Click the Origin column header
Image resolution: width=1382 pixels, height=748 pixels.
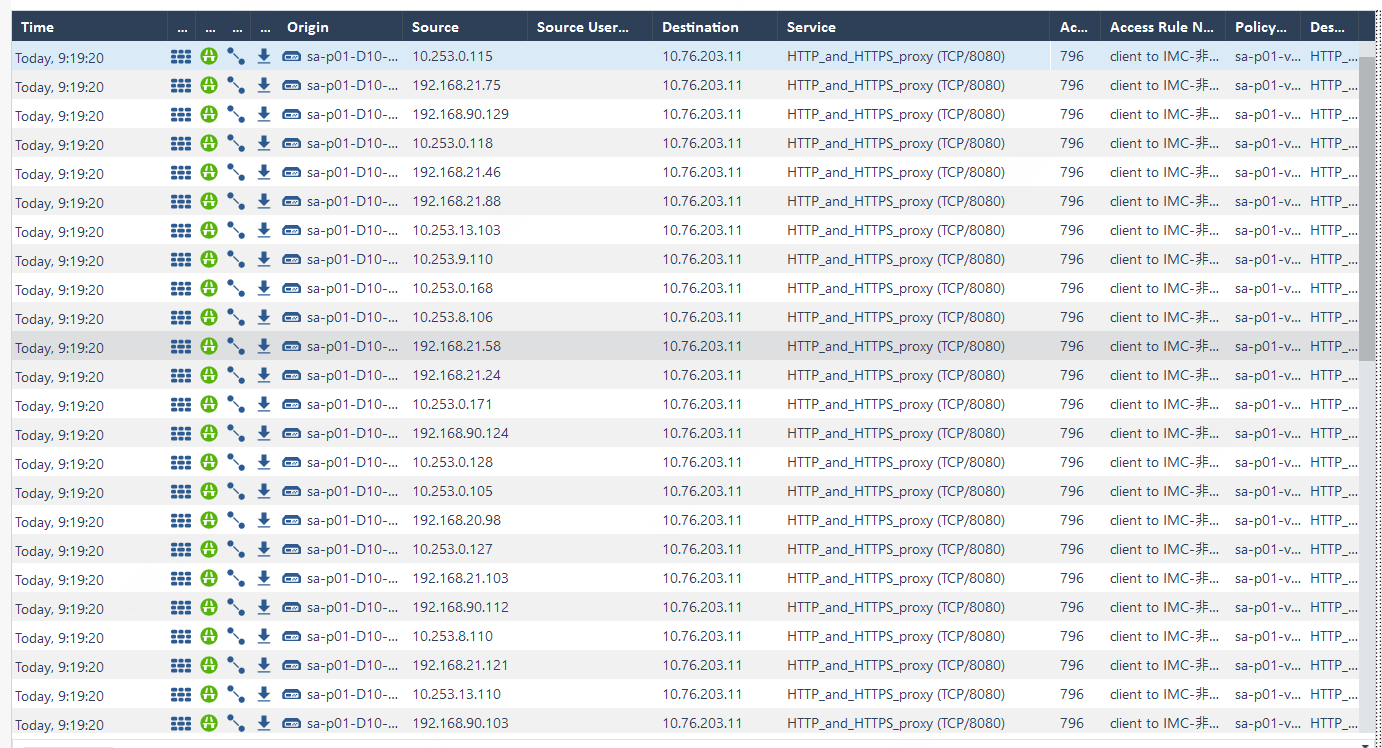pos(307,27)
